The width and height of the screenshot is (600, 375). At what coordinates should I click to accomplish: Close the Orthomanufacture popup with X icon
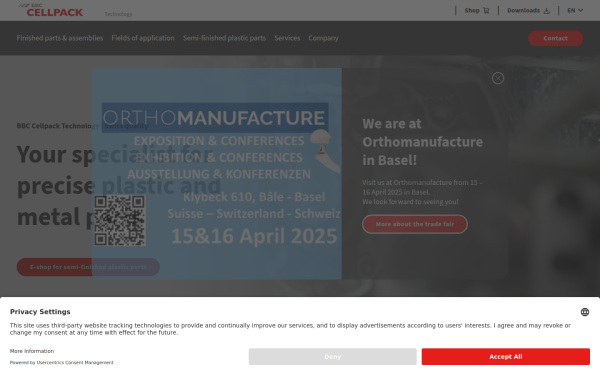tap(498, 78)
